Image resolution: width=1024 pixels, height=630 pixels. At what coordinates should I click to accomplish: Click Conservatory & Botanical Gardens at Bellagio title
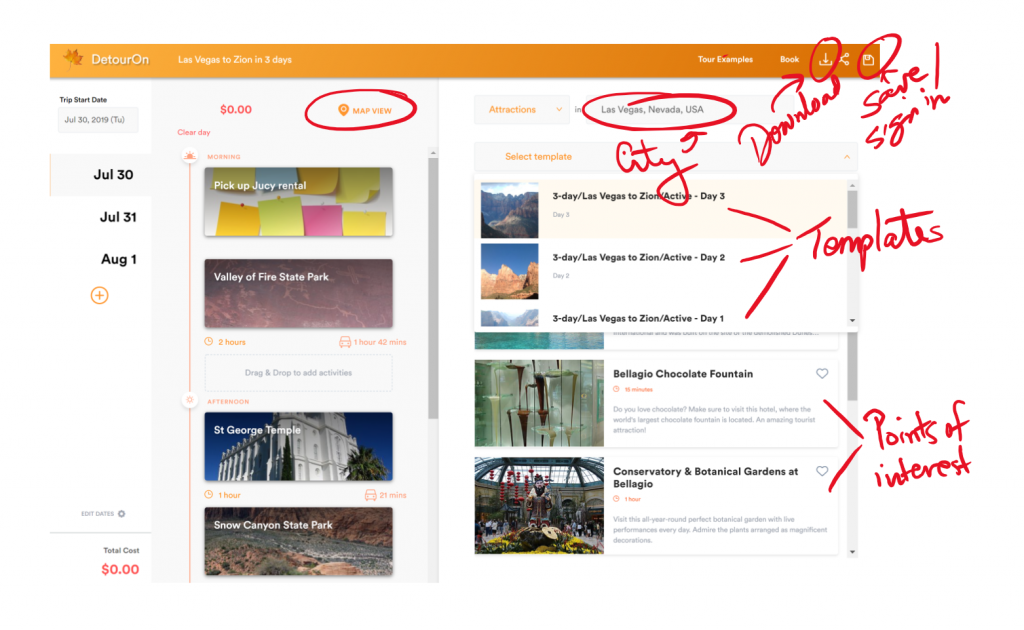coord(705,477)
